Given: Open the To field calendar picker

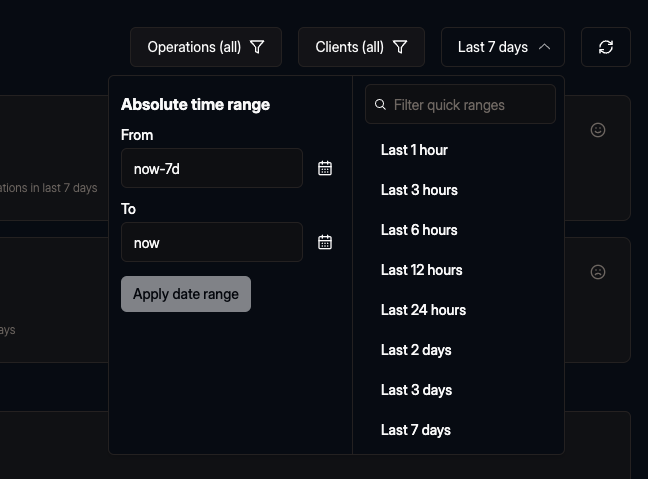Looking at the screenshot, I should click(x=325, y=242).
